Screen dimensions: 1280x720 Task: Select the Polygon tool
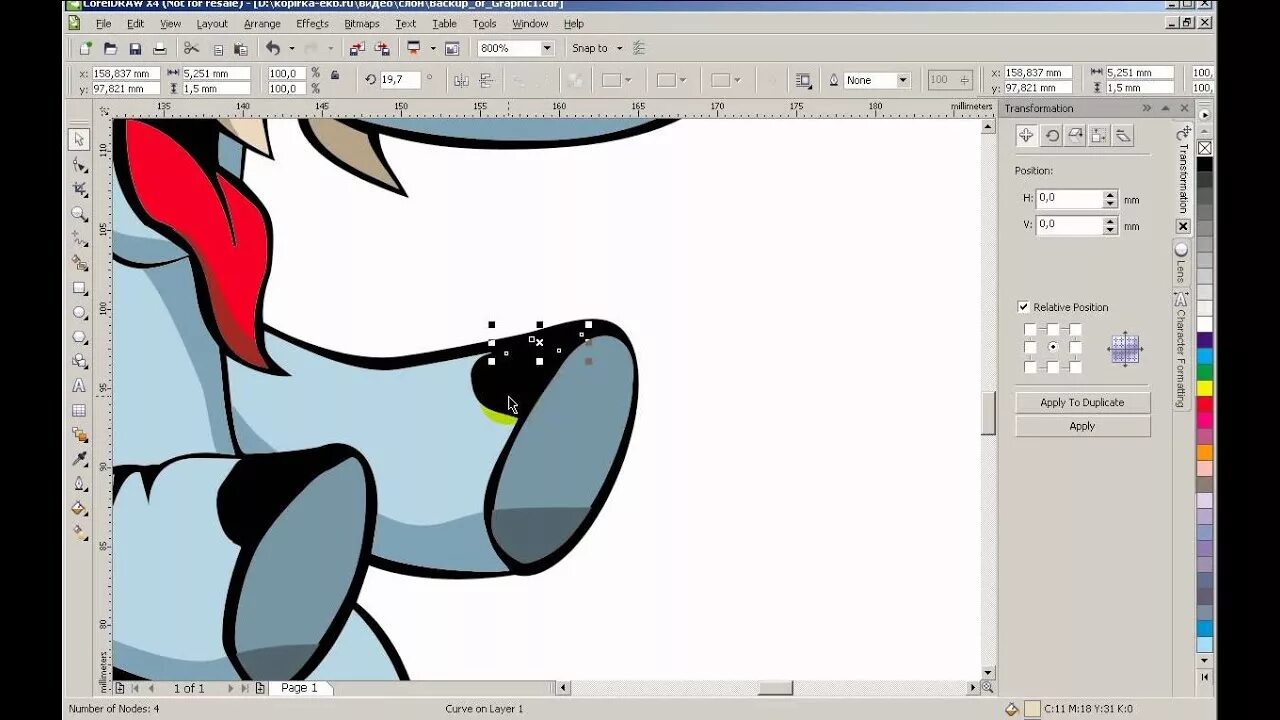coord(79,337)
